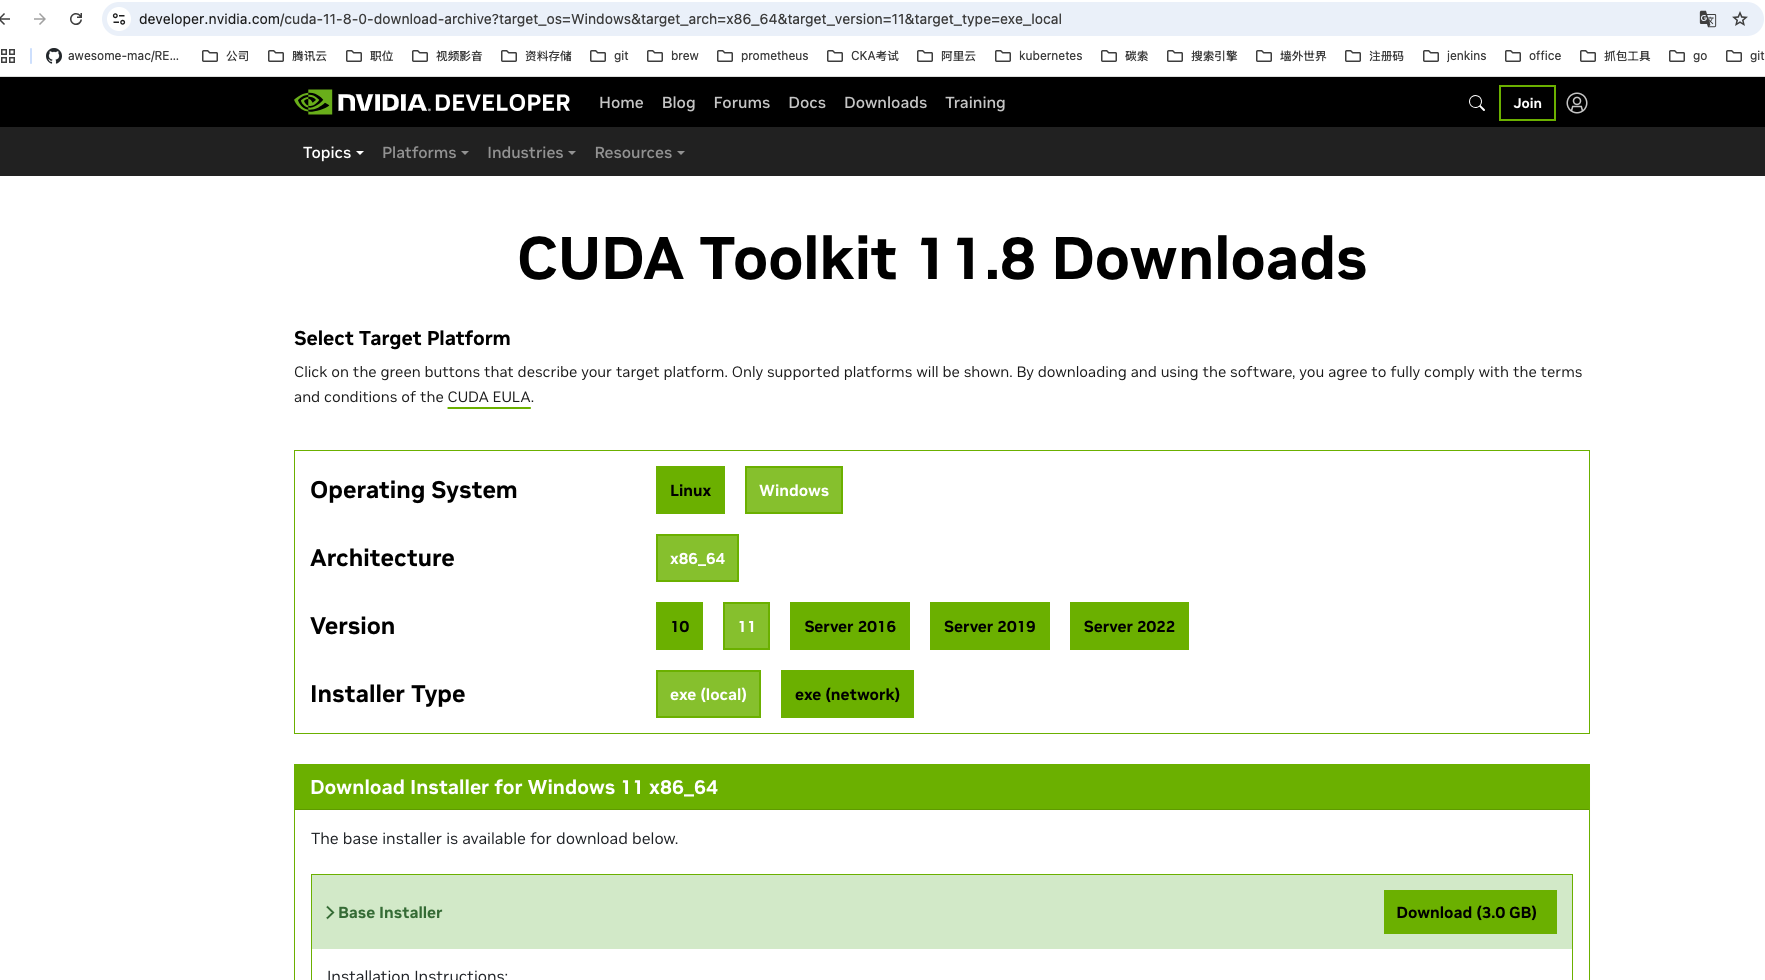Open the 腾讯云 bookmark folder
Image resolution: width=1765 pixels, height=980 pixels.
click(297, 56)
